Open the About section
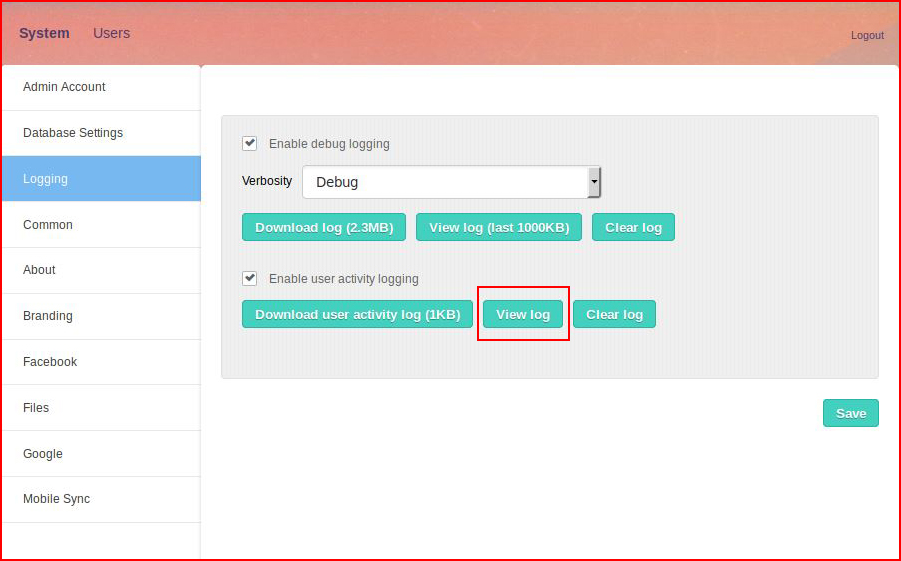This screenshot has width=901, height=561. coord(101,270)
